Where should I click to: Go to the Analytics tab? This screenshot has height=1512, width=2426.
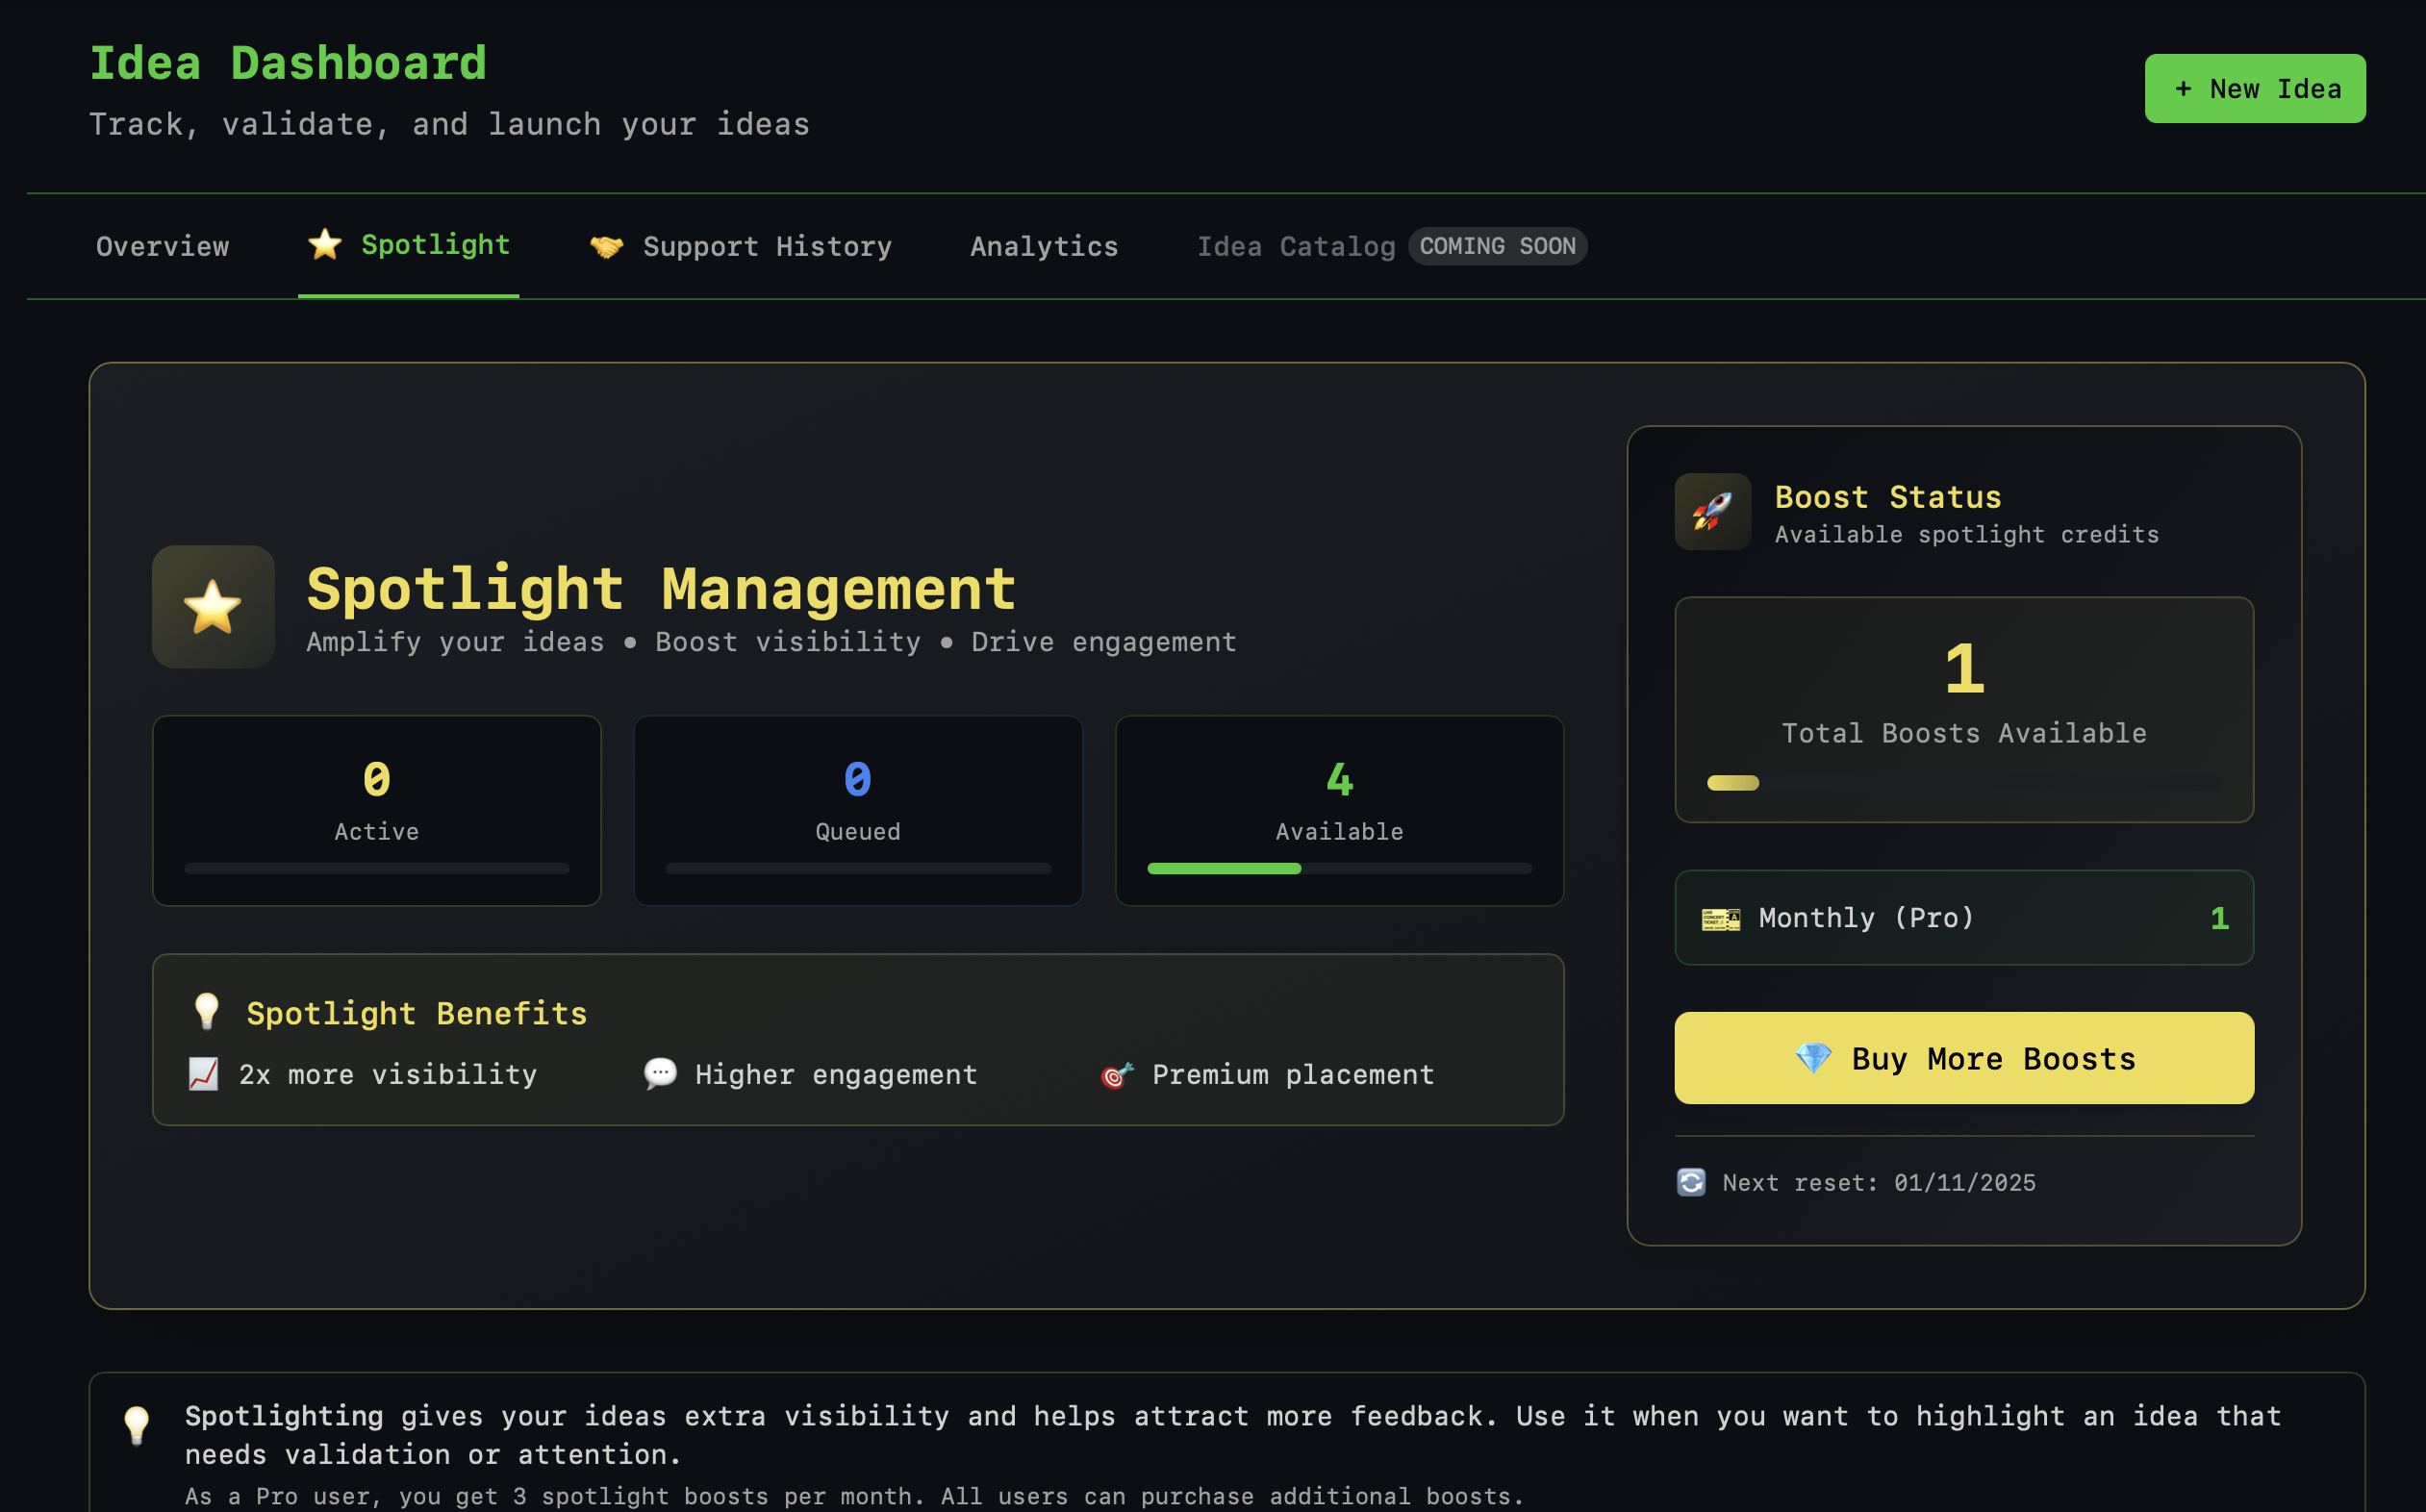(1044, 246)
